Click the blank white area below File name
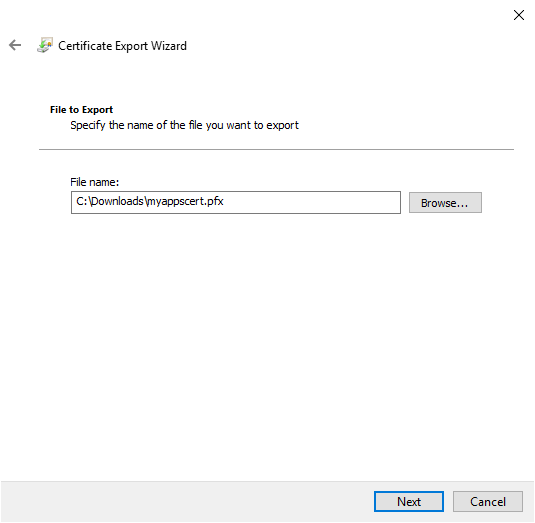The width and height of the screenshot is (535, 523). coord(266,341)
